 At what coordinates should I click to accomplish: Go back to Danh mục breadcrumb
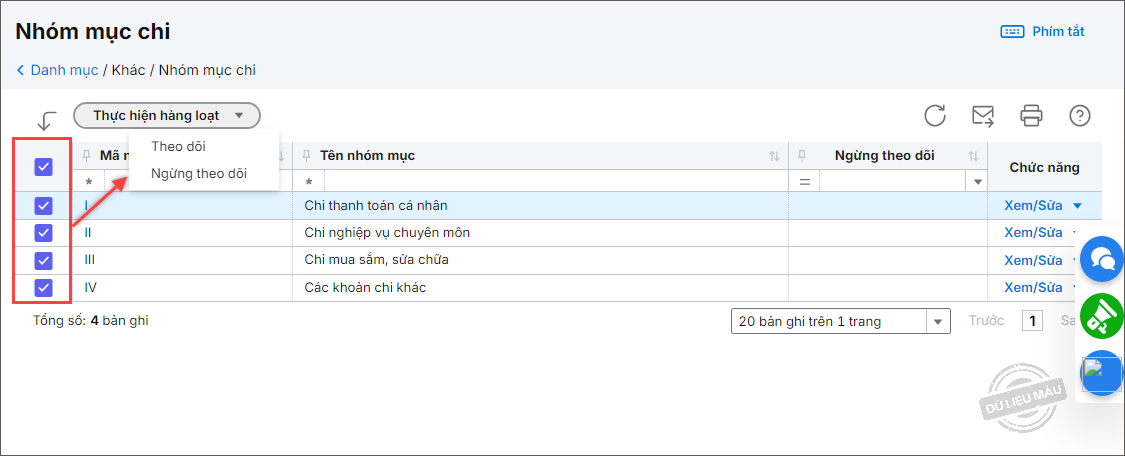pos(64,70)
